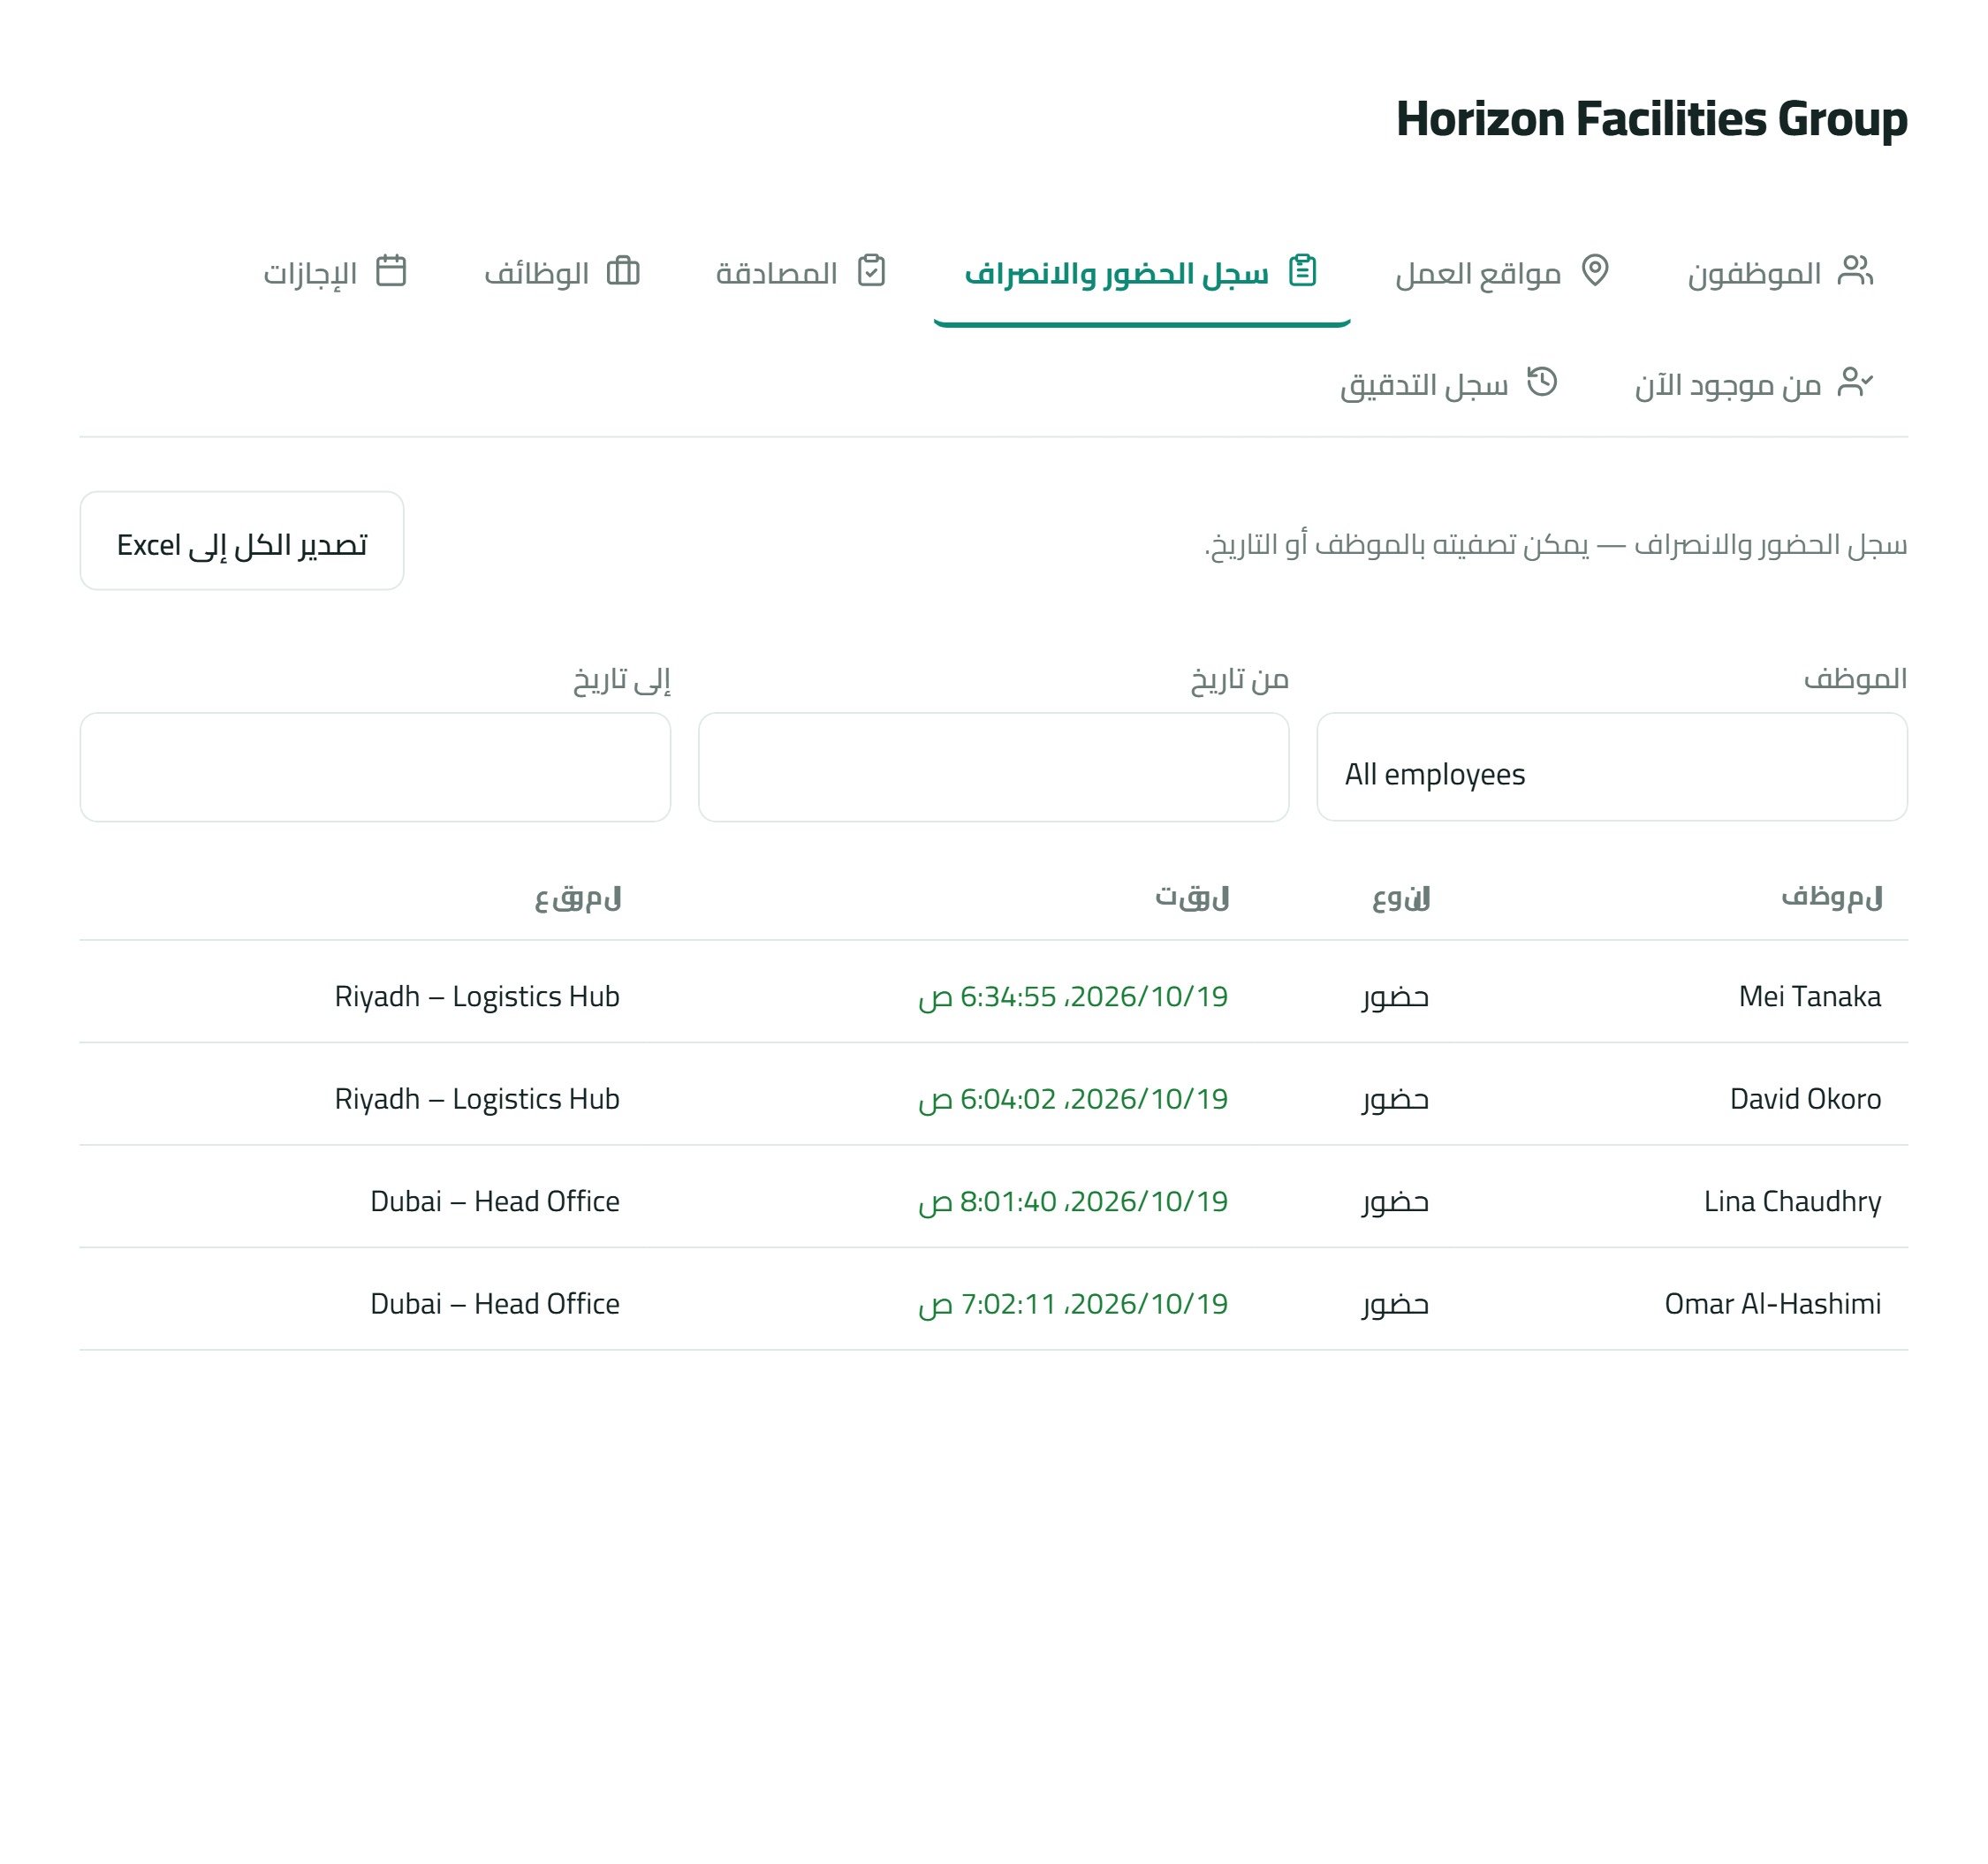Click the leaves (الإجازات) calendar icon
Image resolution: width=1988 pixels, height=1864 pixels.
[391, 271]
